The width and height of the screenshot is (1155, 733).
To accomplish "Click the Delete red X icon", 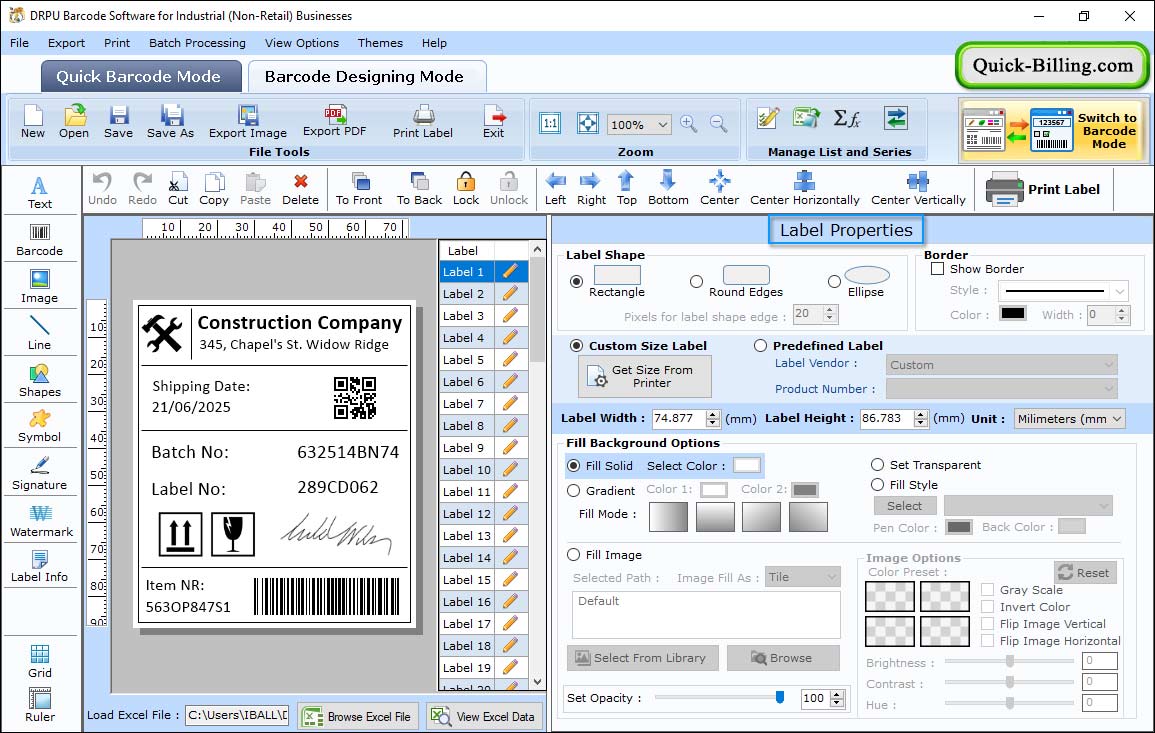I will pos(301,181).
